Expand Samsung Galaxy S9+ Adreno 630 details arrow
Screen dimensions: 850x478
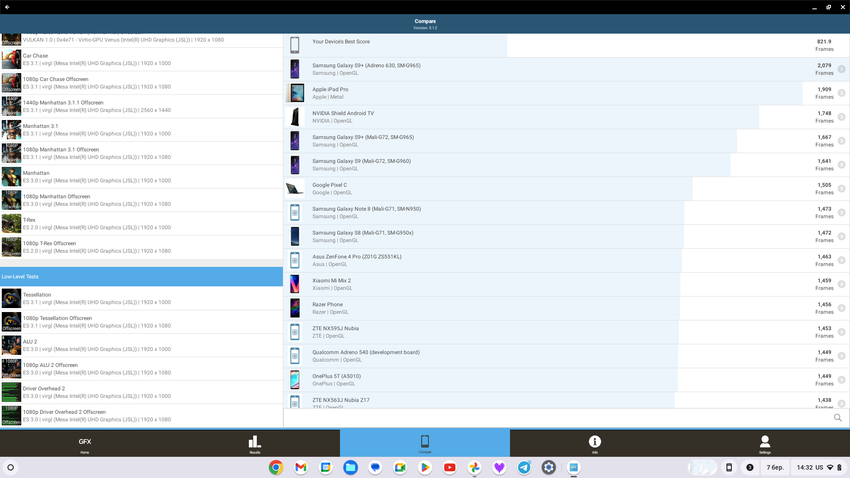(841, 69)
